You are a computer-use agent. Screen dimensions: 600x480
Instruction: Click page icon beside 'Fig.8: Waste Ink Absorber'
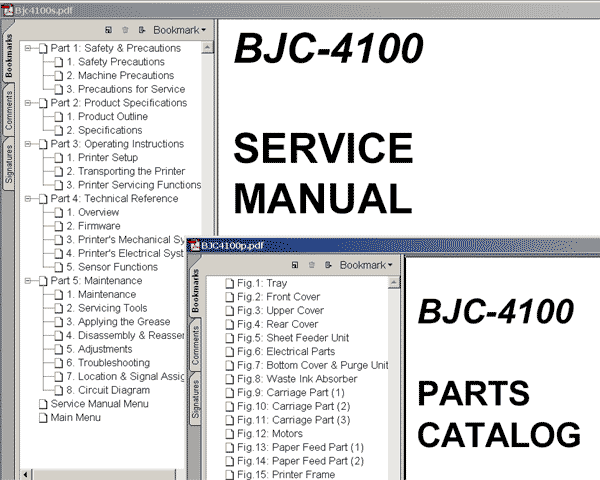click(230, 379)
